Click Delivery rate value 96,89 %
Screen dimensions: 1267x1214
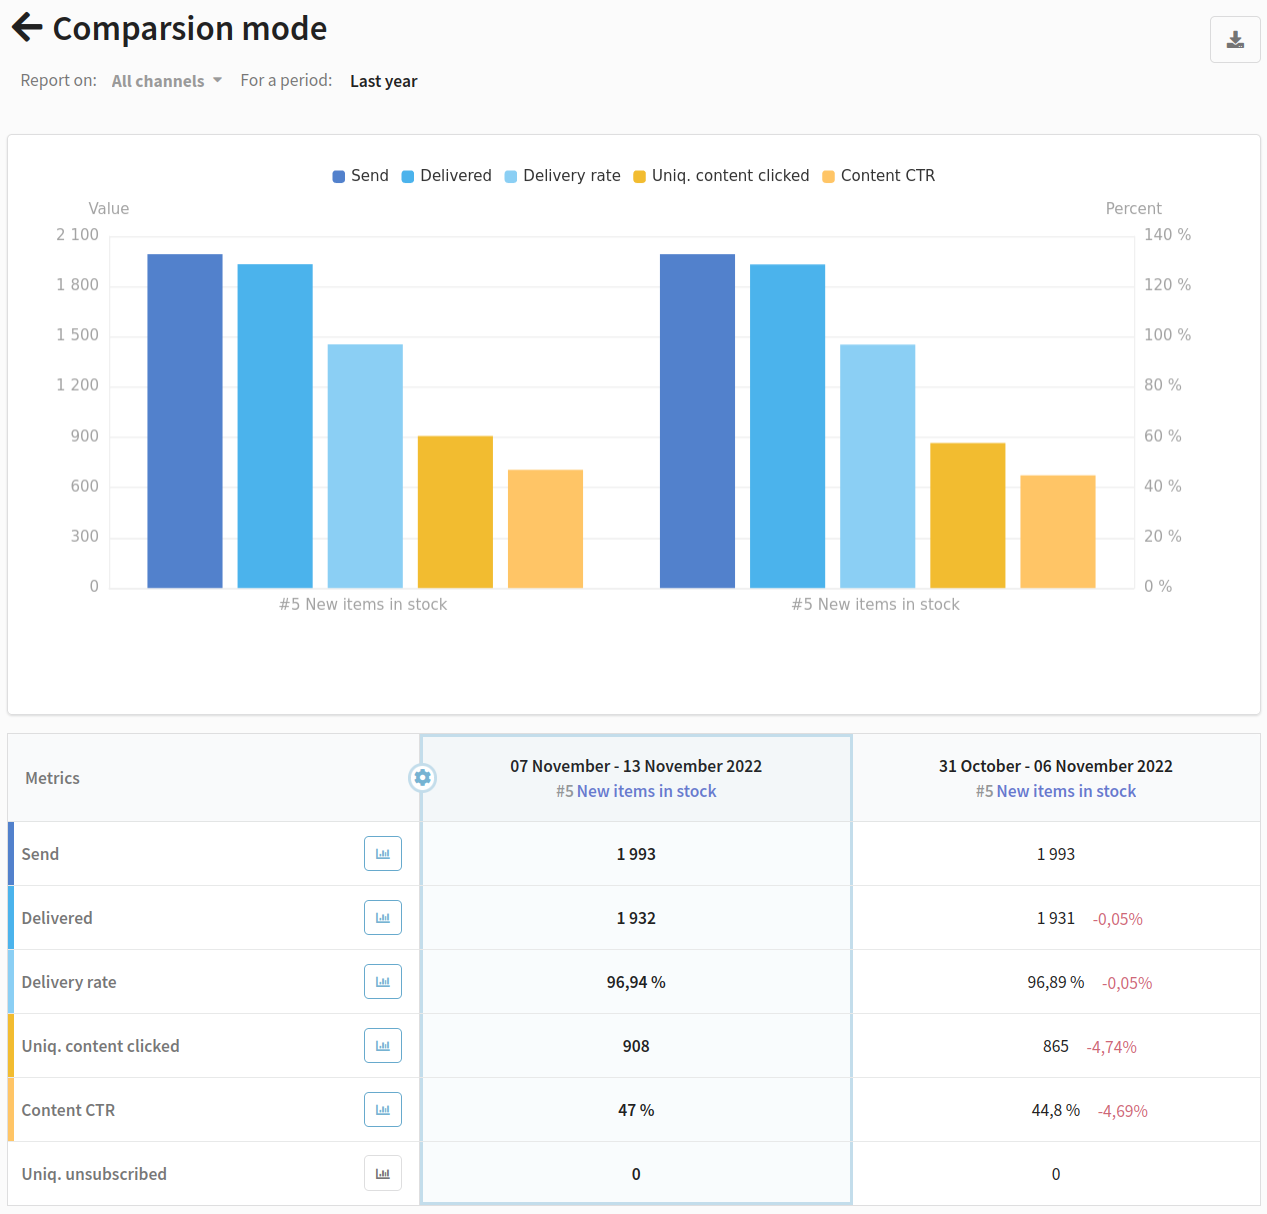pyautogui.click(x=1056, y=982)
